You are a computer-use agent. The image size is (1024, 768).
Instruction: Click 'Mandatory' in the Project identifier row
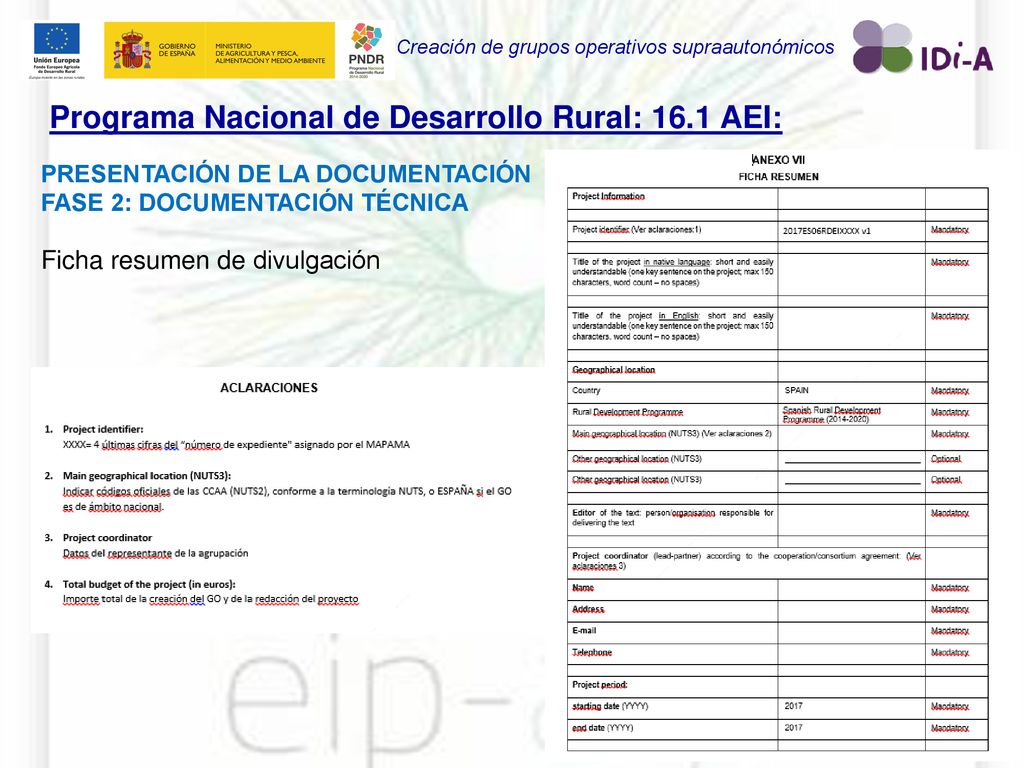tap(950, 230)
